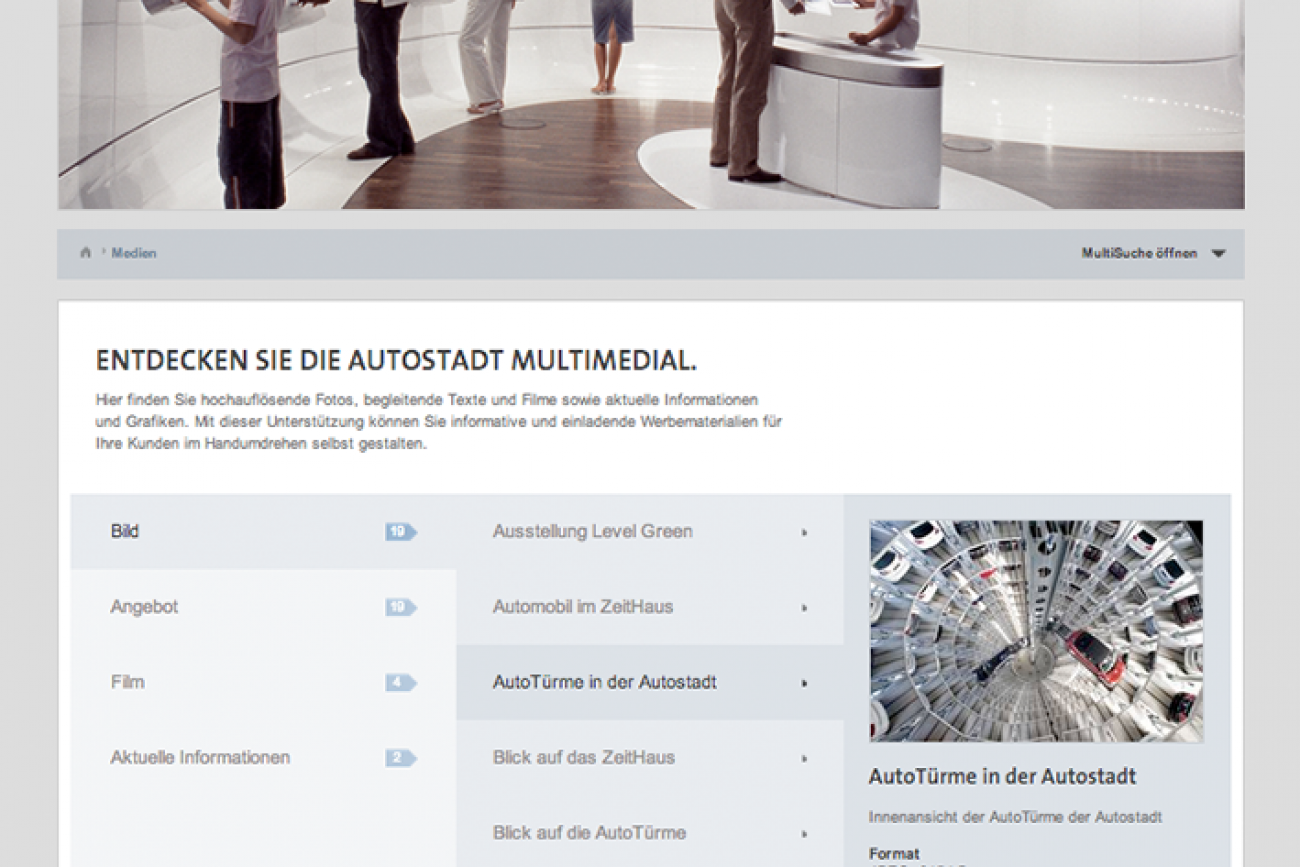1300x867 pixels.
Task: Click arrow beside AutoTürme in der Autostadt
Action: click(x=804, y=683)
